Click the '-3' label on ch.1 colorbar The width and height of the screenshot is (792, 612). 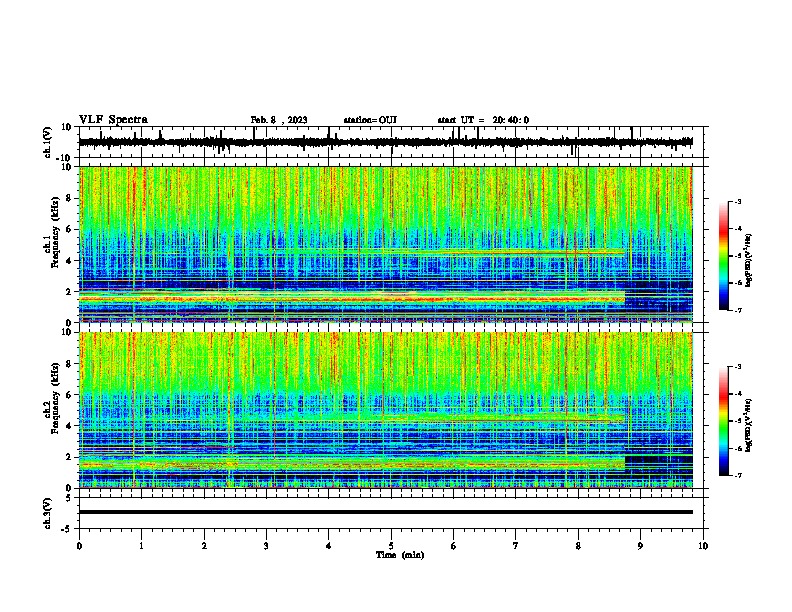pyautogui.click(x=737, y=201)
